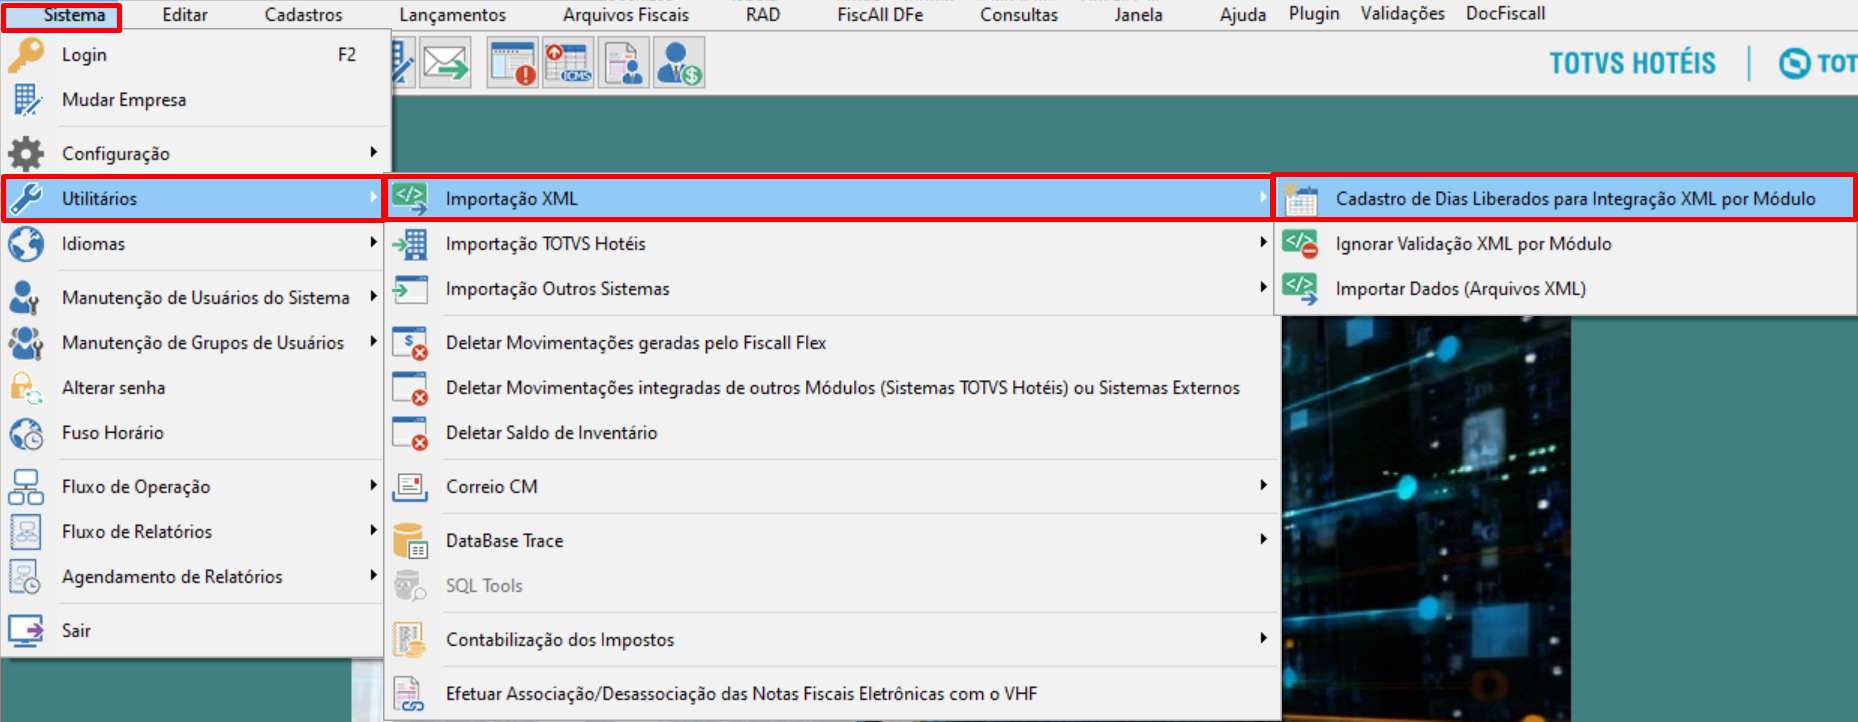Expand Contabilização dos Impostos submenu arrow
Image resolution: width=1858 pixels, height=722 pixels.
(x=1263, y=638)
